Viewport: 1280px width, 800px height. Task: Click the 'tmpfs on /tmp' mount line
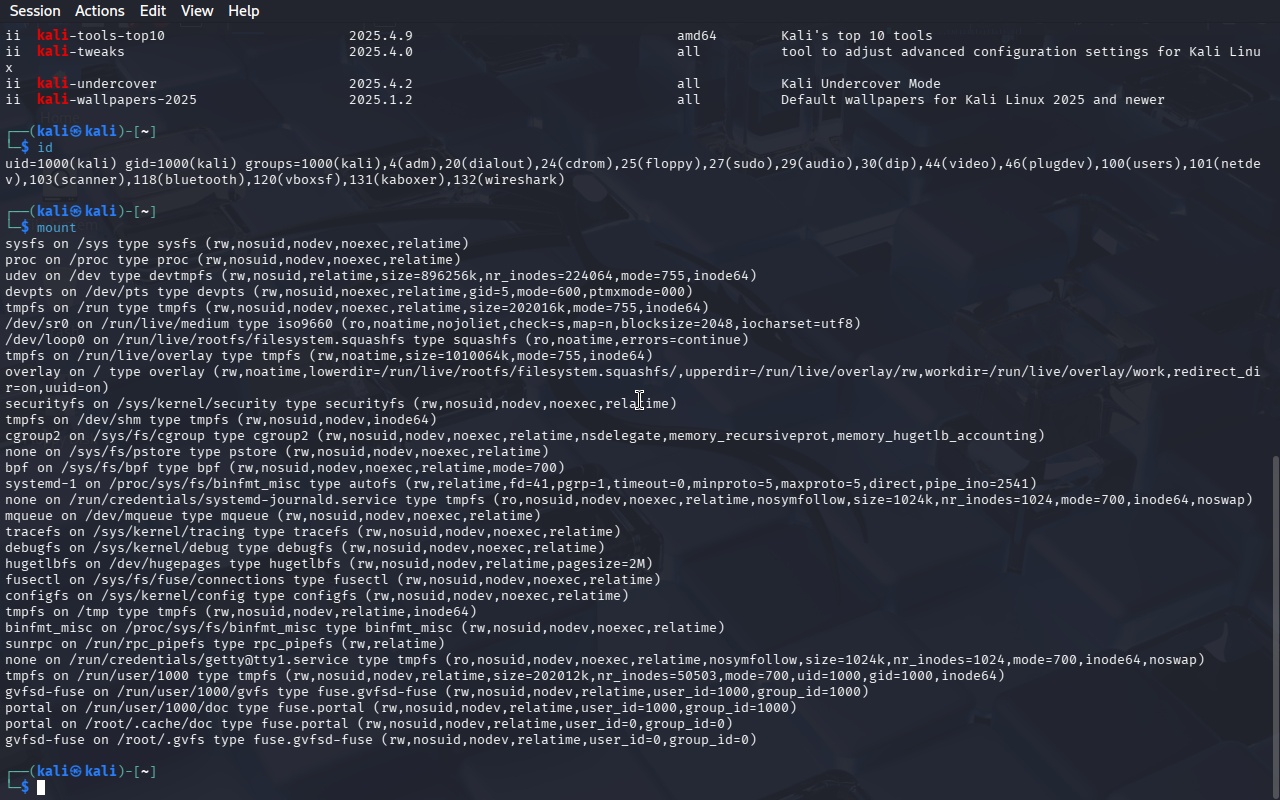click(240, 612)
